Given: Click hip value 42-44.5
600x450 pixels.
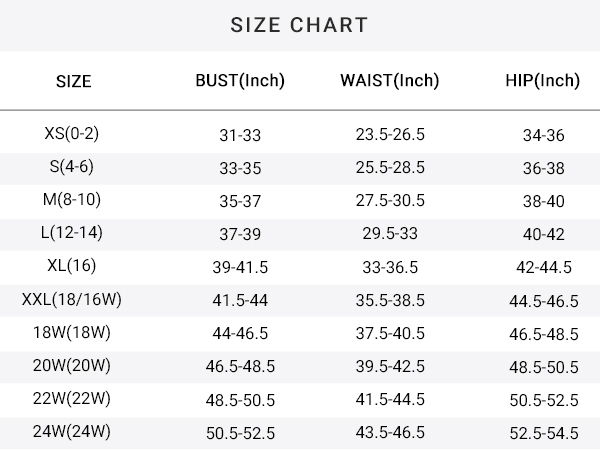Looking at the screenshot, I should point(544,267).
